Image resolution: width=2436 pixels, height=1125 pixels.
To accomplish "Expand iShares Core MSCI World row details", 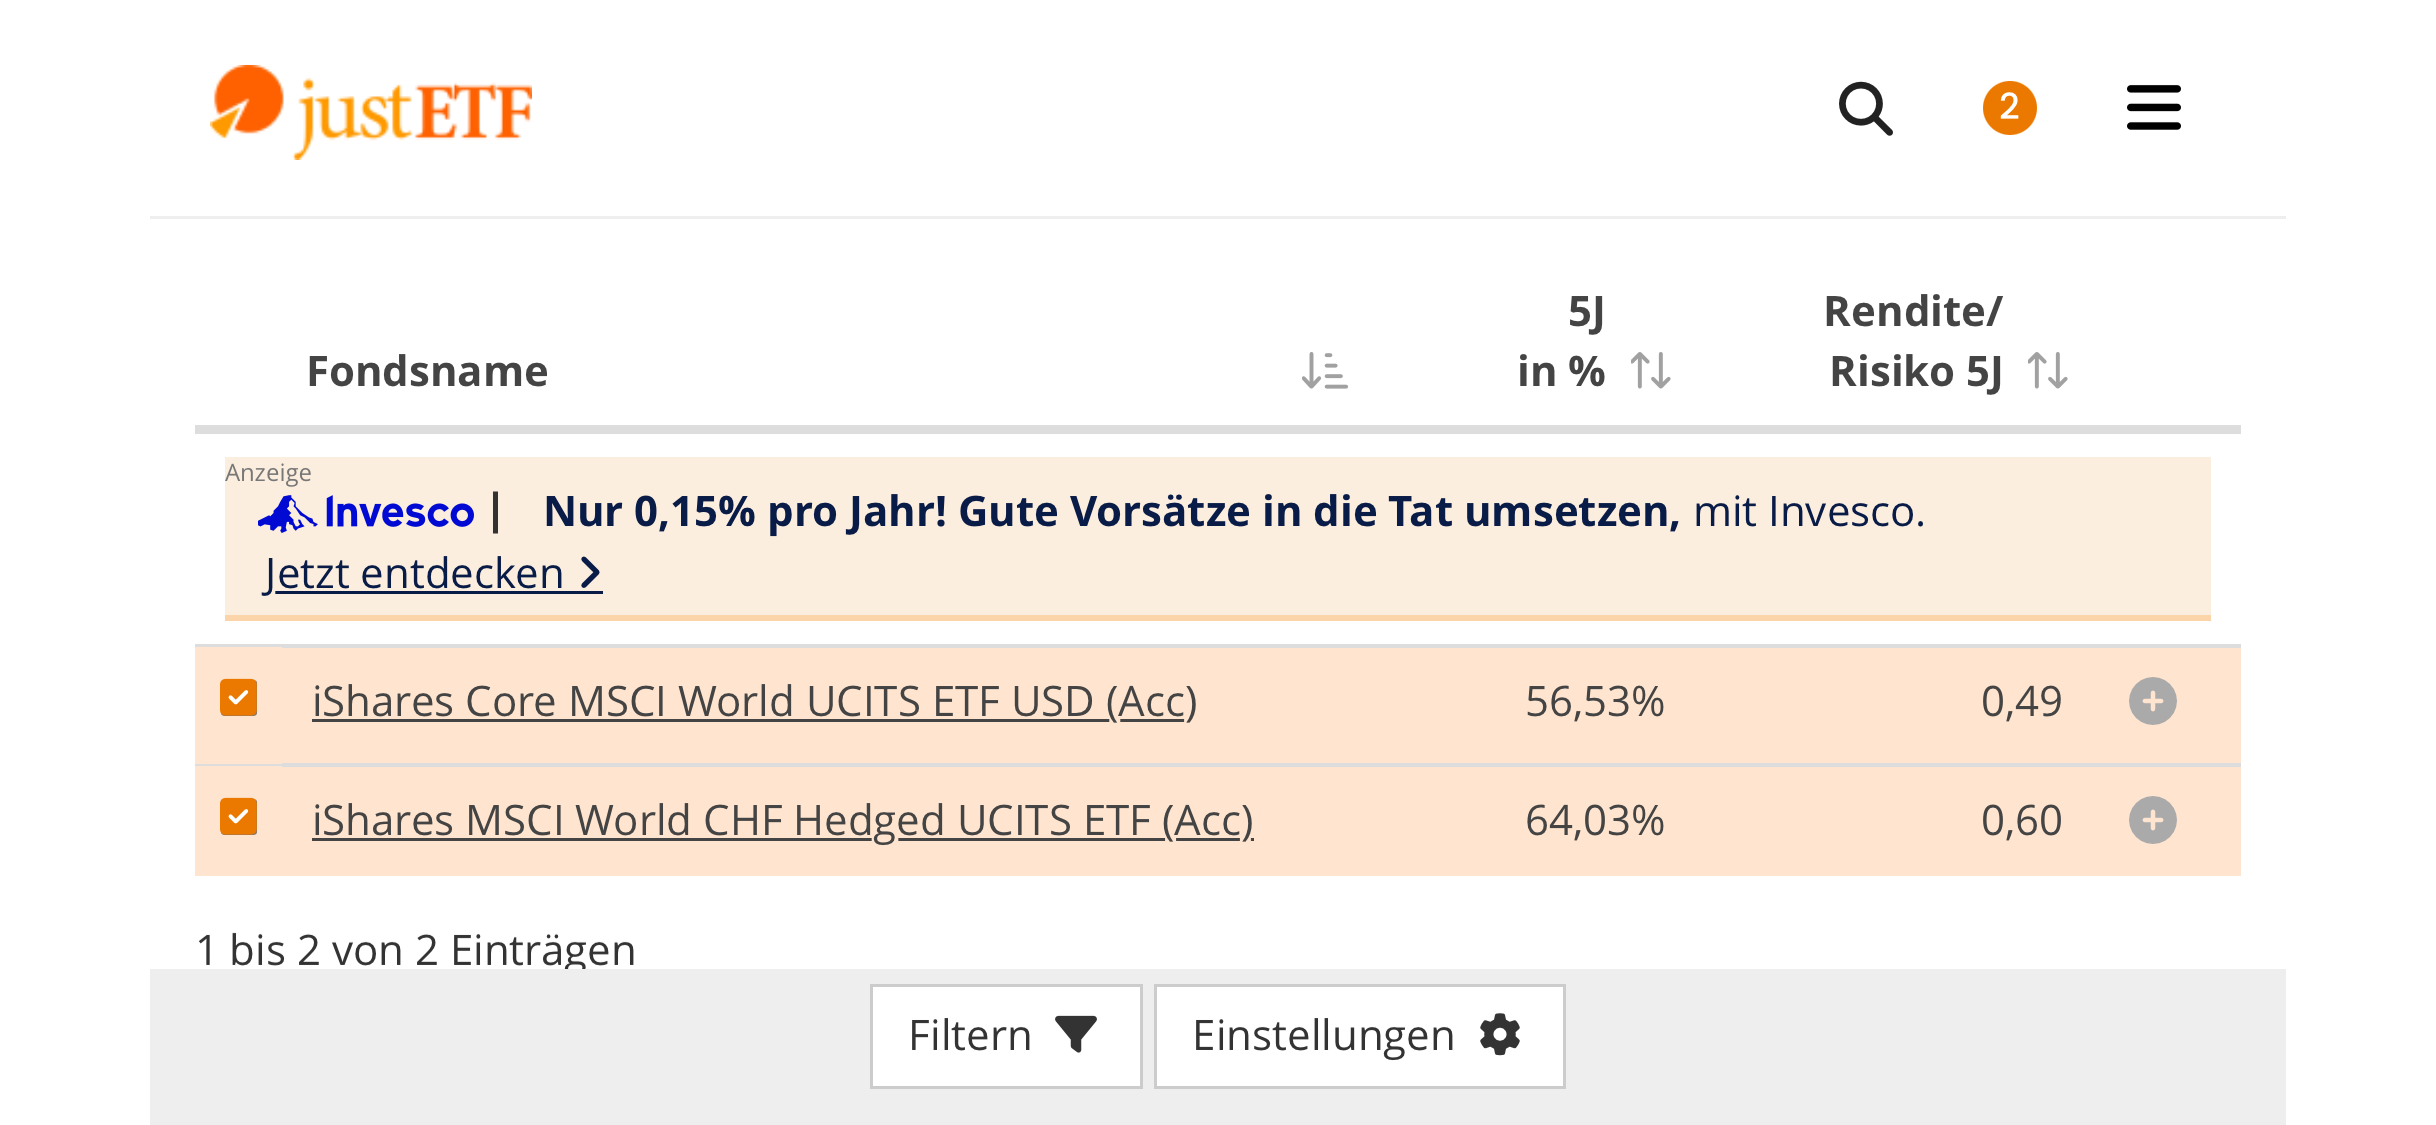I will tap(2152, 701).
